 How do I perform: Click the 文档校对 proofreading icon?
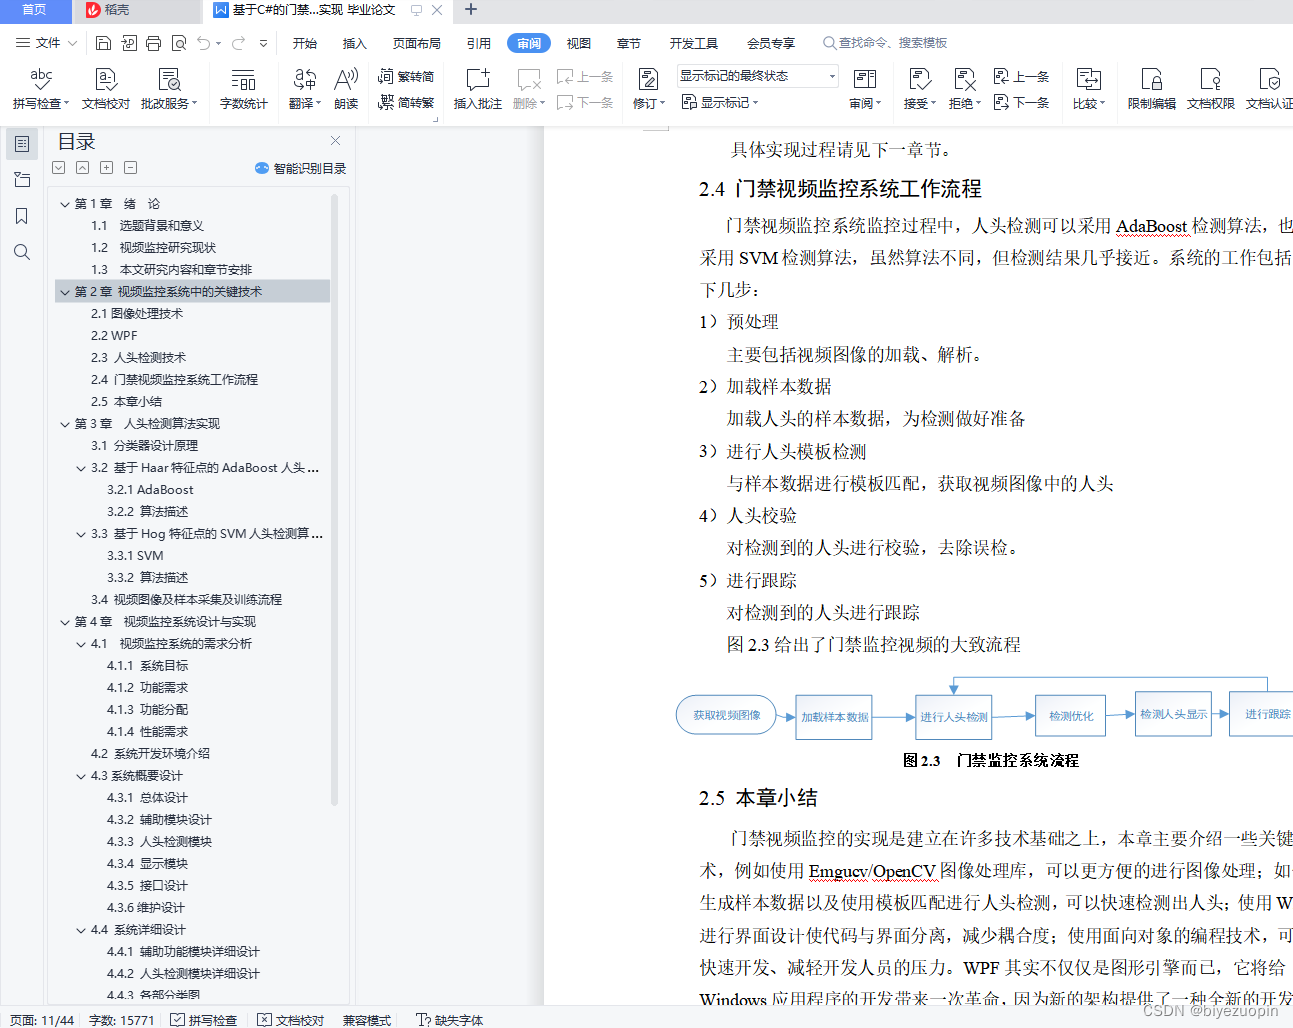[106, 88]
